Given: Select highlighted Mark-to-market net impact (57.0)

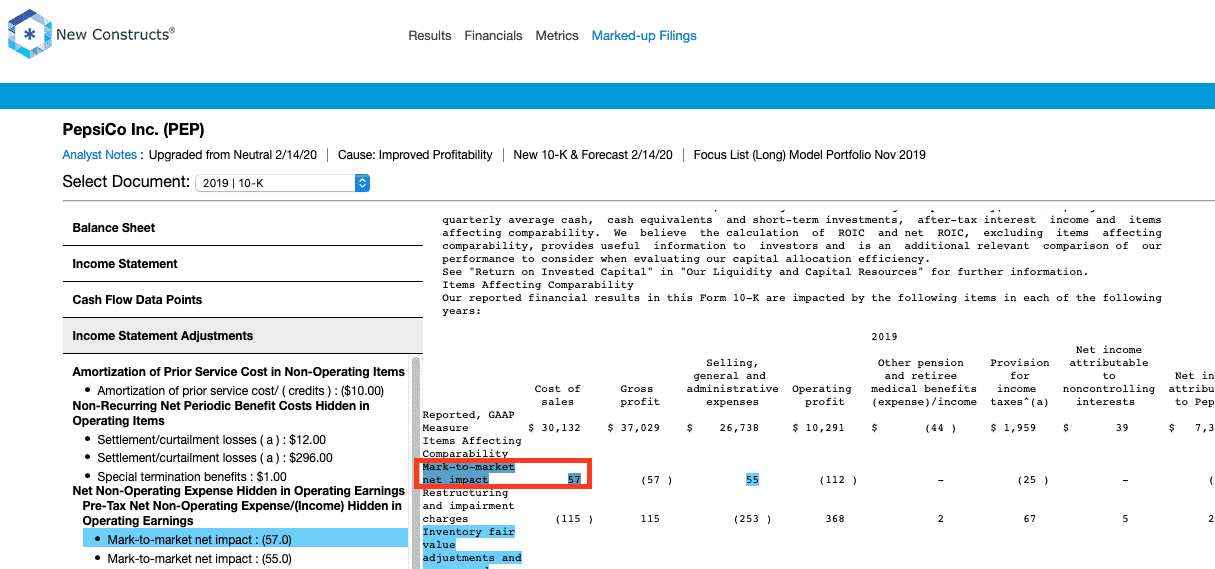Looking at the screenshot, I should coord(245,539).
